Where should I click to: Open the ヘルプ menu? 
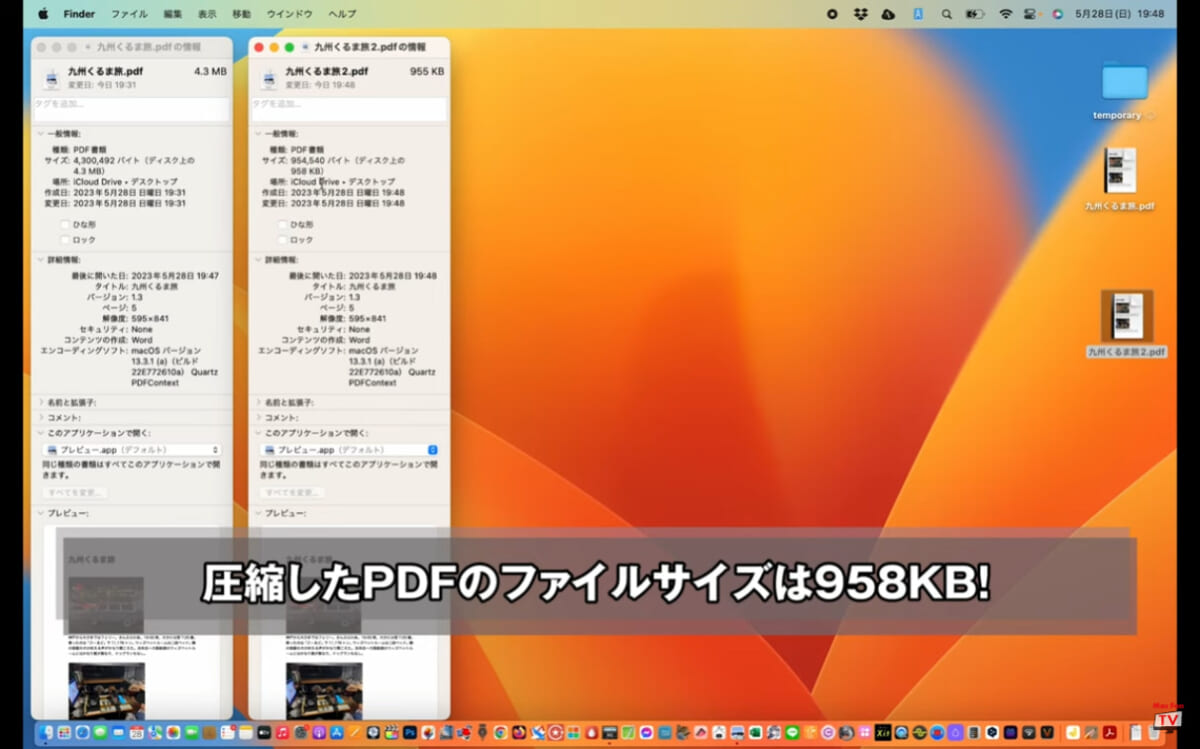[342, 14]
